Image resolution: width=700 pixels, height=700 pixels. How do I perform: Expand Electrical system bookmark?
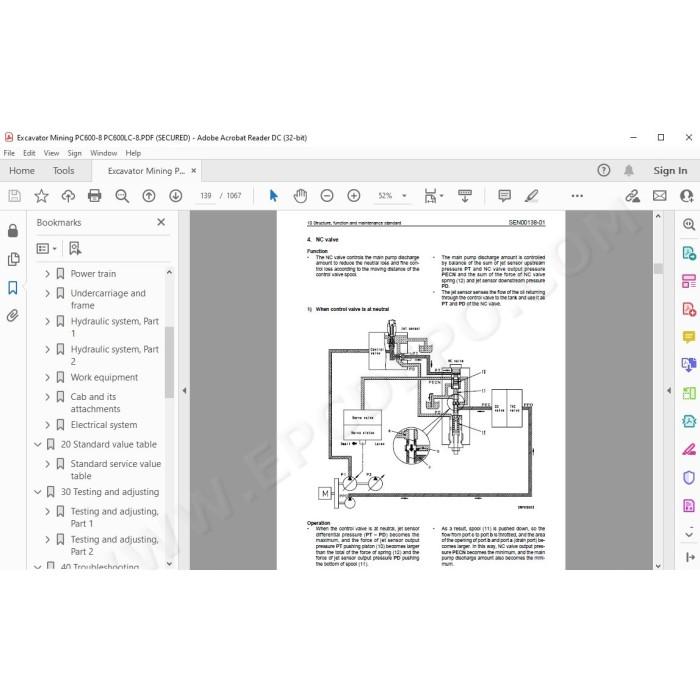tap(47, 425)
